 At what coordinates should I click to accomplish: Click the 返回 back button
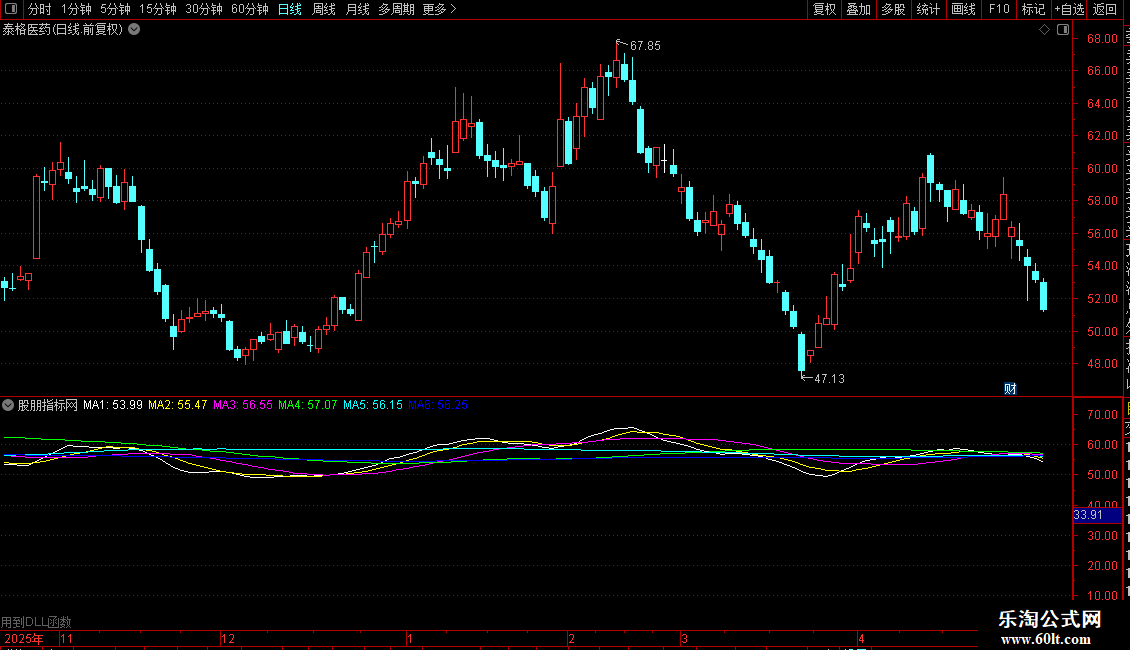coord(1105,9)
